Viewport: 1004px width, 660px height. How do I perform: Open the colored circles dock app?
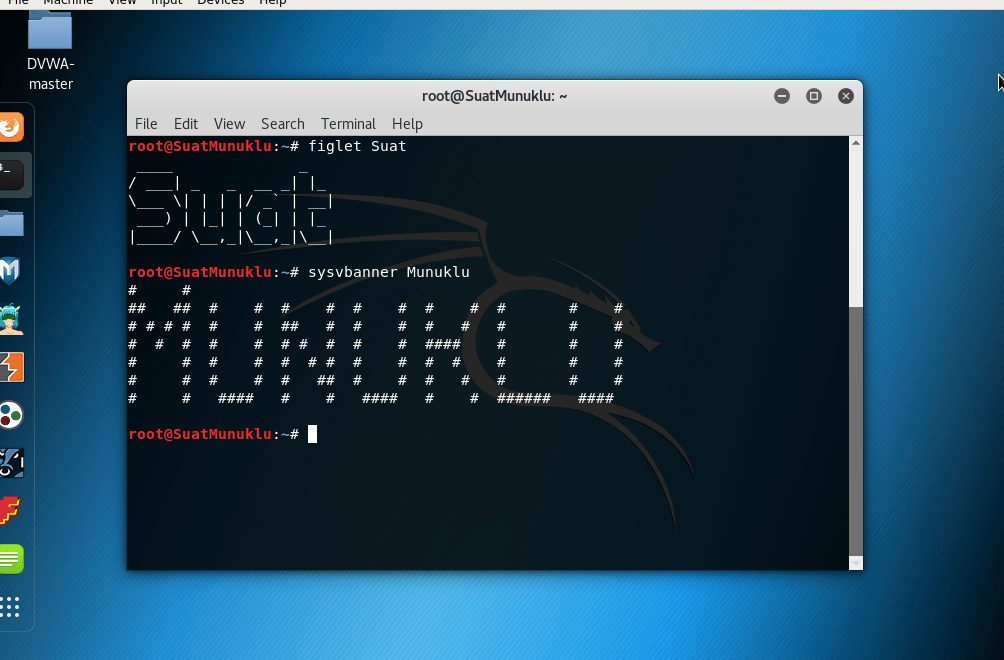pyautogui.click(x=11, y=415)
